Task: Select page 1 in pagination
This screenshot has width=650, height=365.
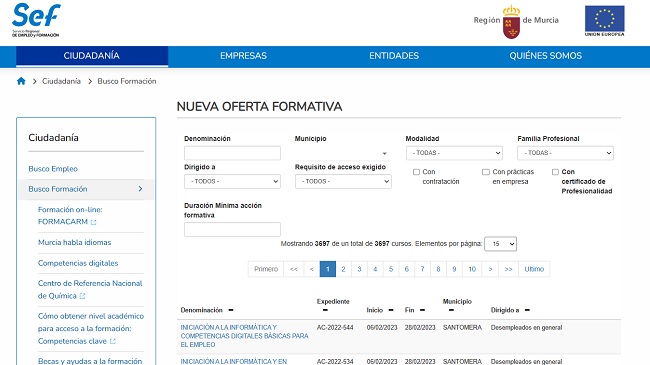Action: tap(327, 269)
